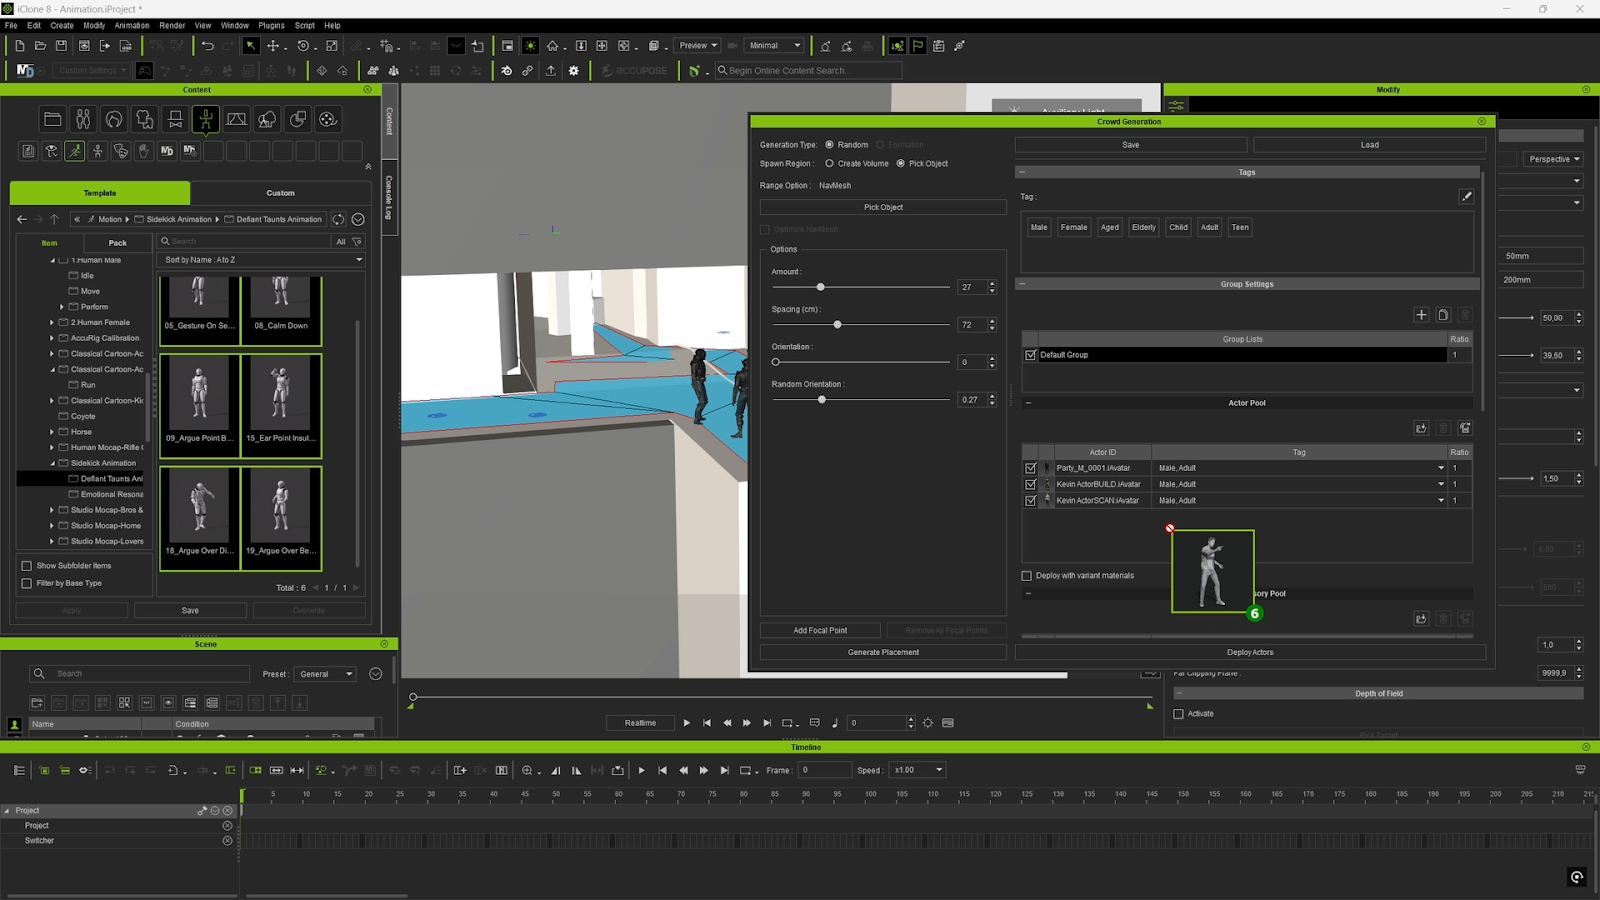This screenshot has width=1600, height=900.
Task: Activate the Depth of Field checkbox
Action: (1178, 714)
